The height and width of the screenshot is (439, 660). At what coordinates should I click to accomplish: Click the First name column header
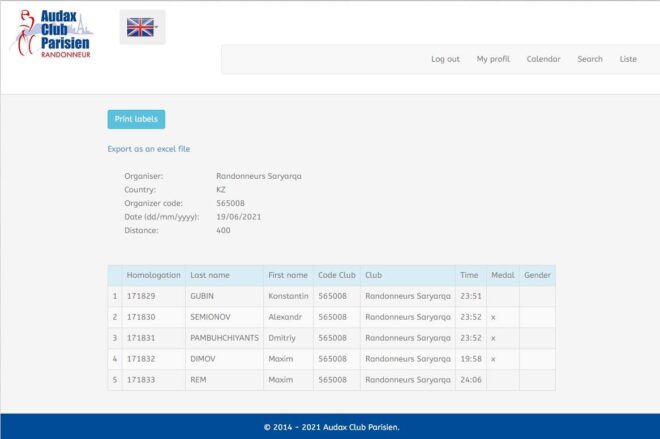pyautogui.click(x=288, y=275)
